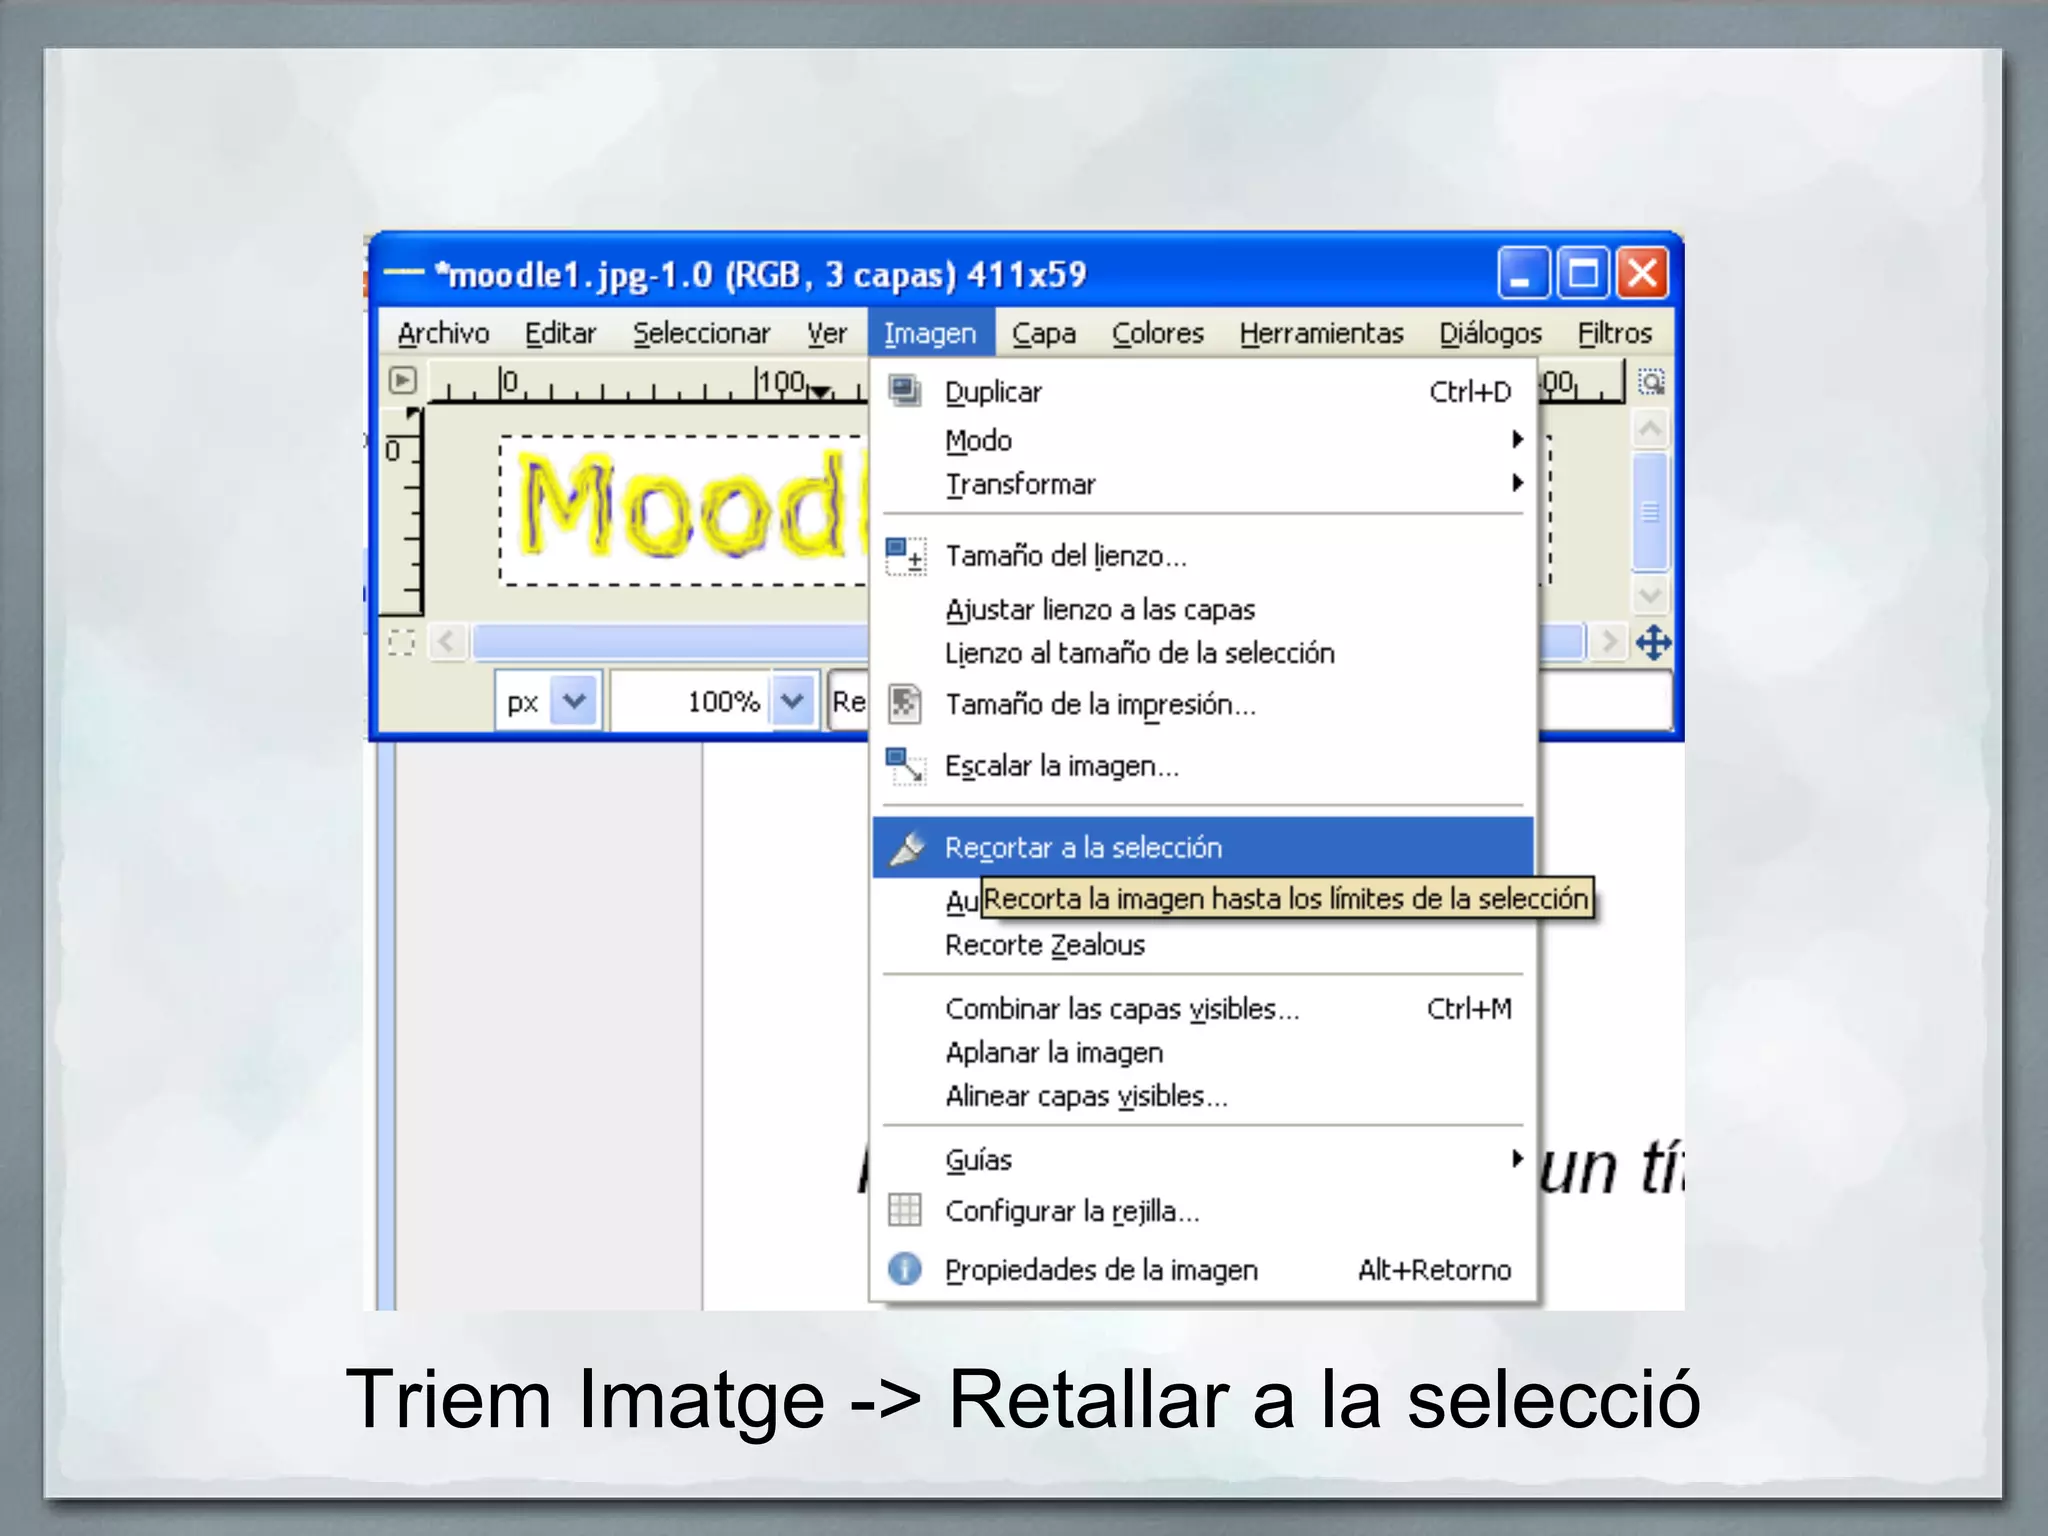The height and width of the screenshot is (1536, 2048).
Task: Click the horizontal scrollbar left arrow
Action: 447,642
